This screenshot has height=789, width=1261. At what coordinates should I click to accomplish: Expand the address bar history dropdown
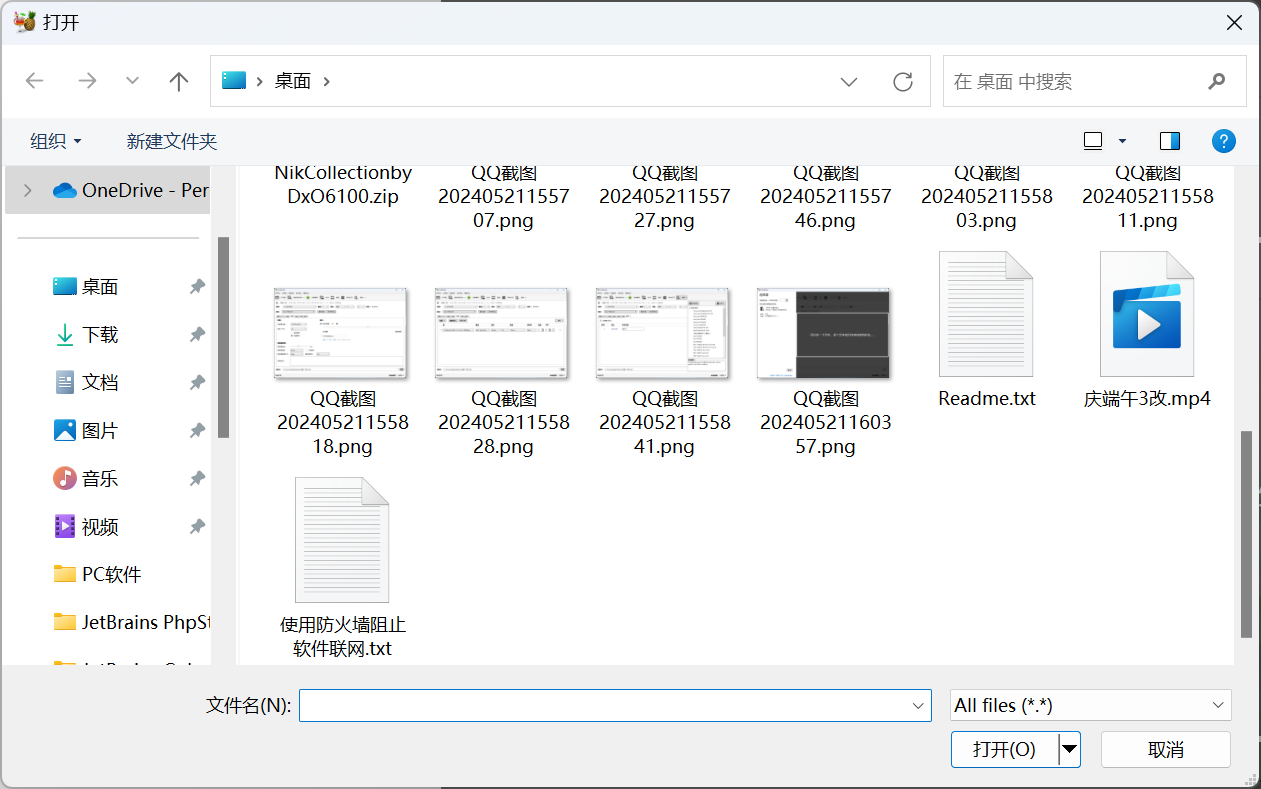tap(849, 81)
